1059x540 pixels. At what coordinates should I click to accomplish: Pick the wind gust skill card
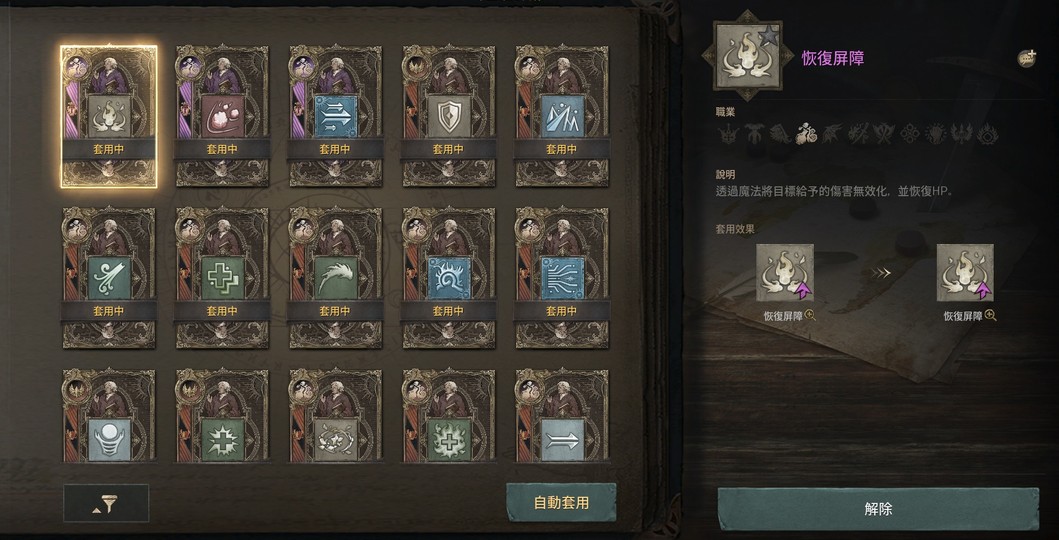click(109, 277)
